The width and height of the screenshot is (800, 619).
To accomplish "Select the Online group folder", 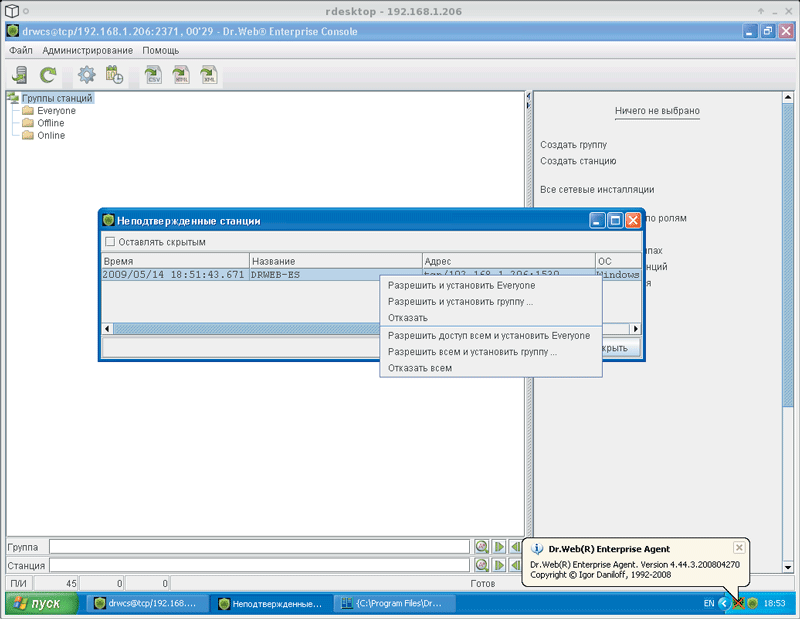I will tap(51, 135).
